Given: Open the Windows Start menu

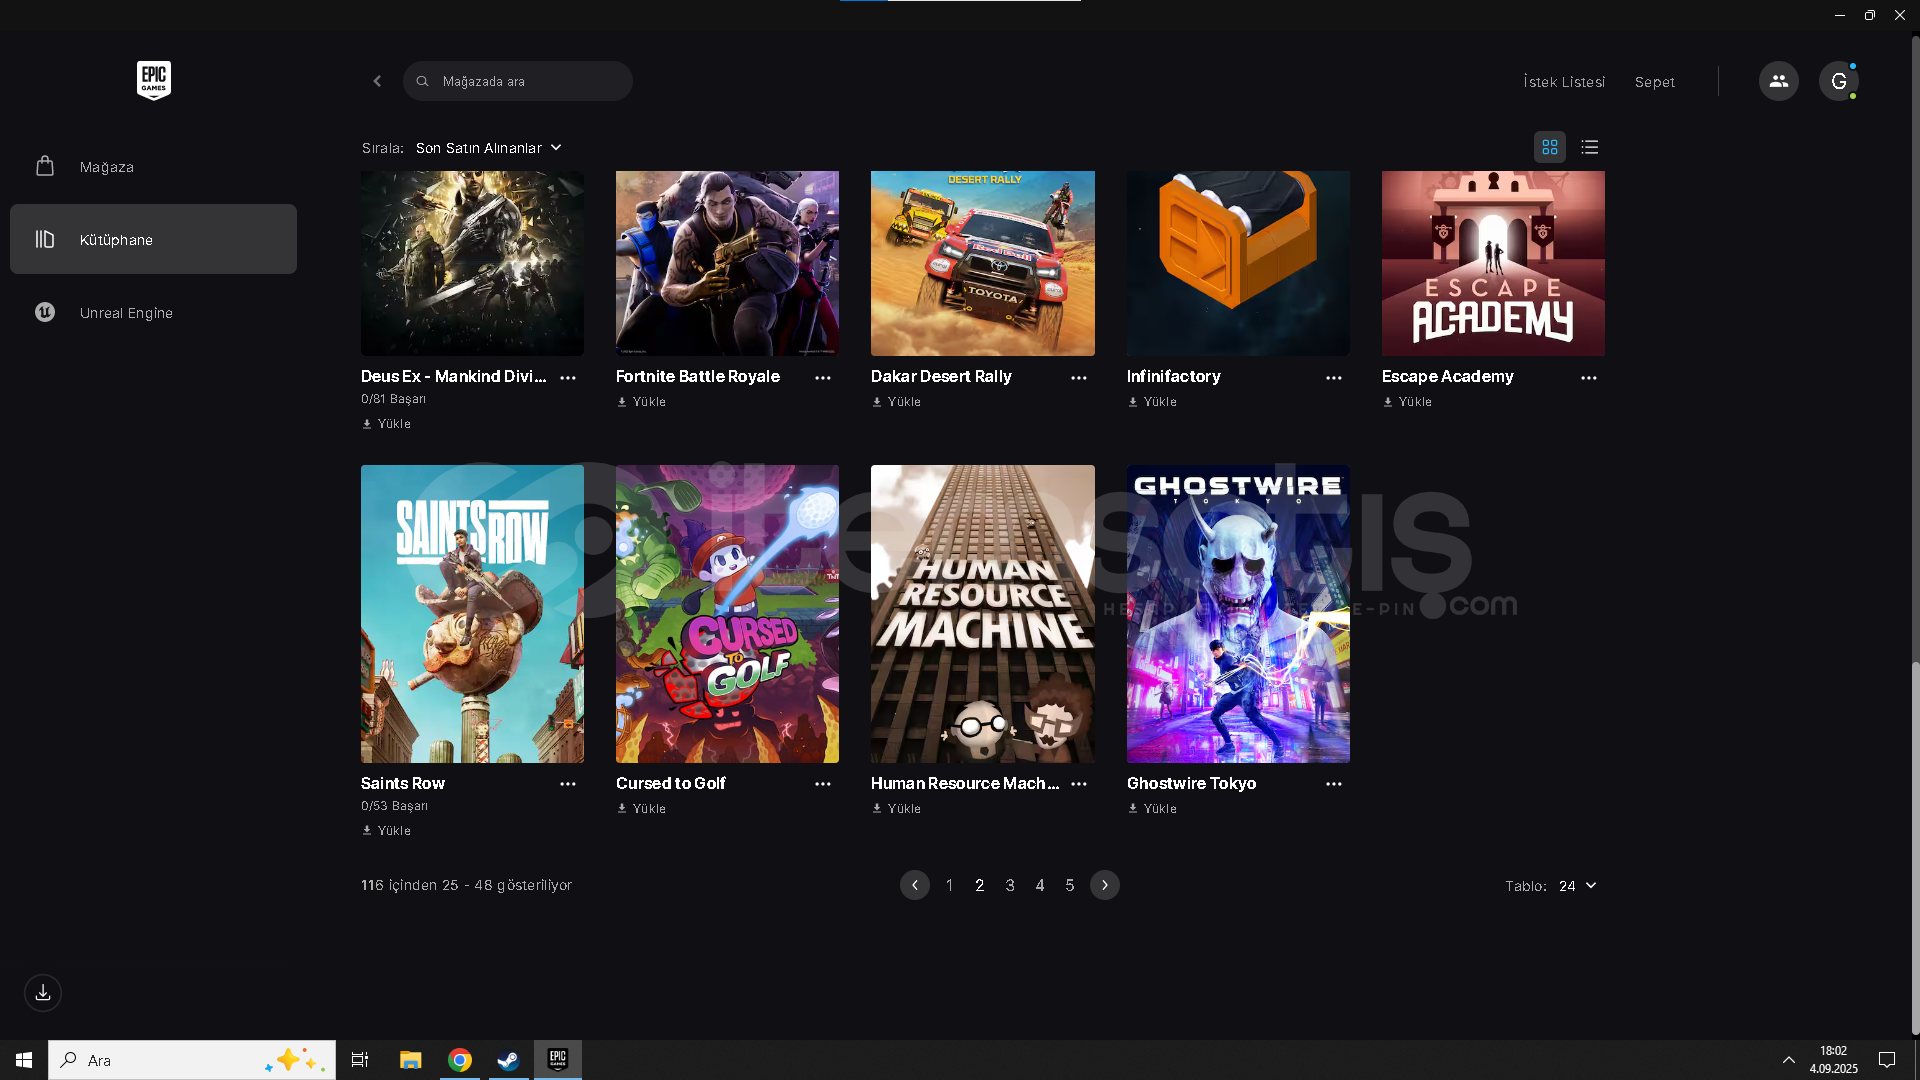Looking at the screenshot, I should click(x=24, y=1060).
